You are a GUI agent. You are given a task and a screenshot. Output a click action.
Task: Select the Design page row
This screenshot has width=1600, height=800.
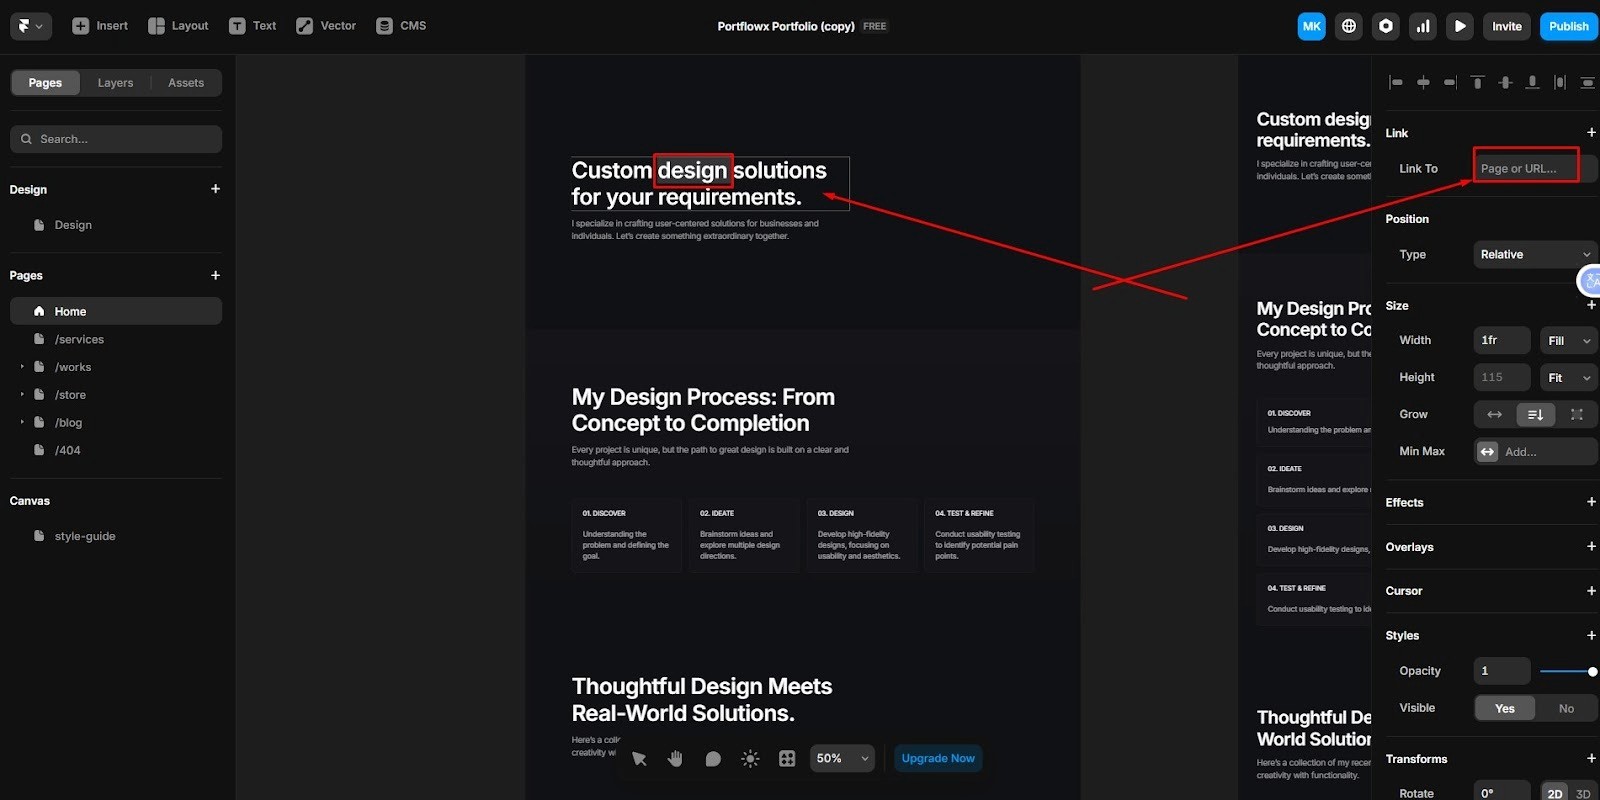click(x=116, y=225)
